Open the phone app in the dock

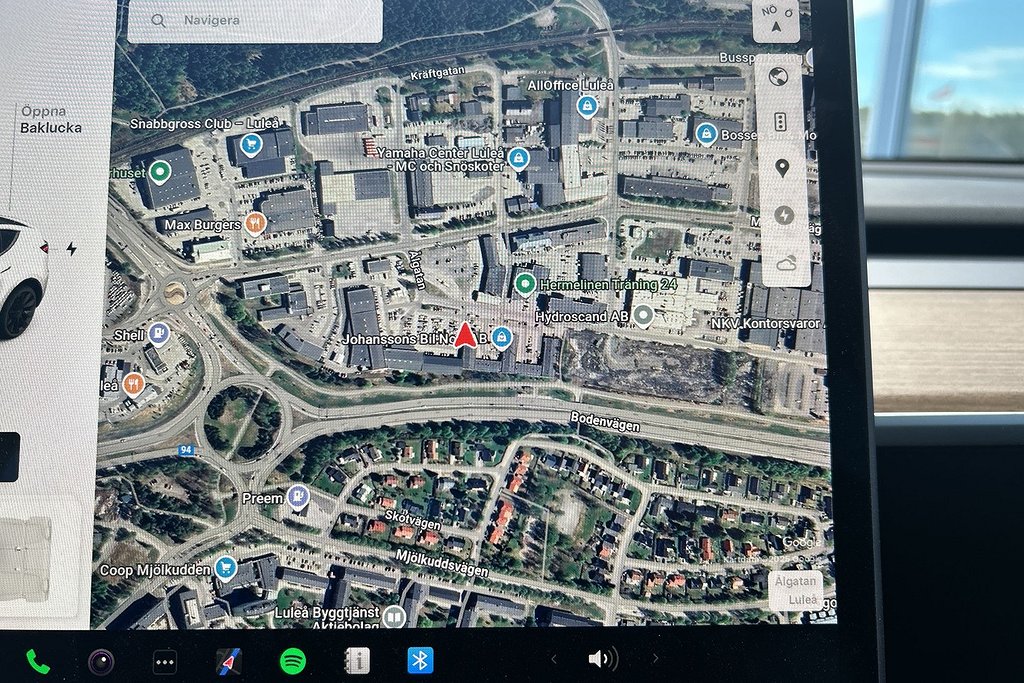(38, 662)
